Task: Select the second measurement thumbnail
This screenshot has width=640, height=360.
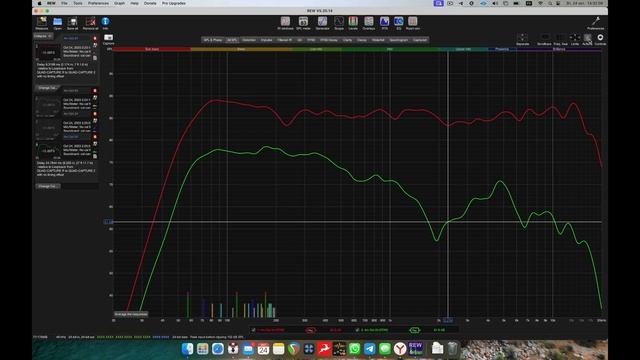Action: click(48, 106)
